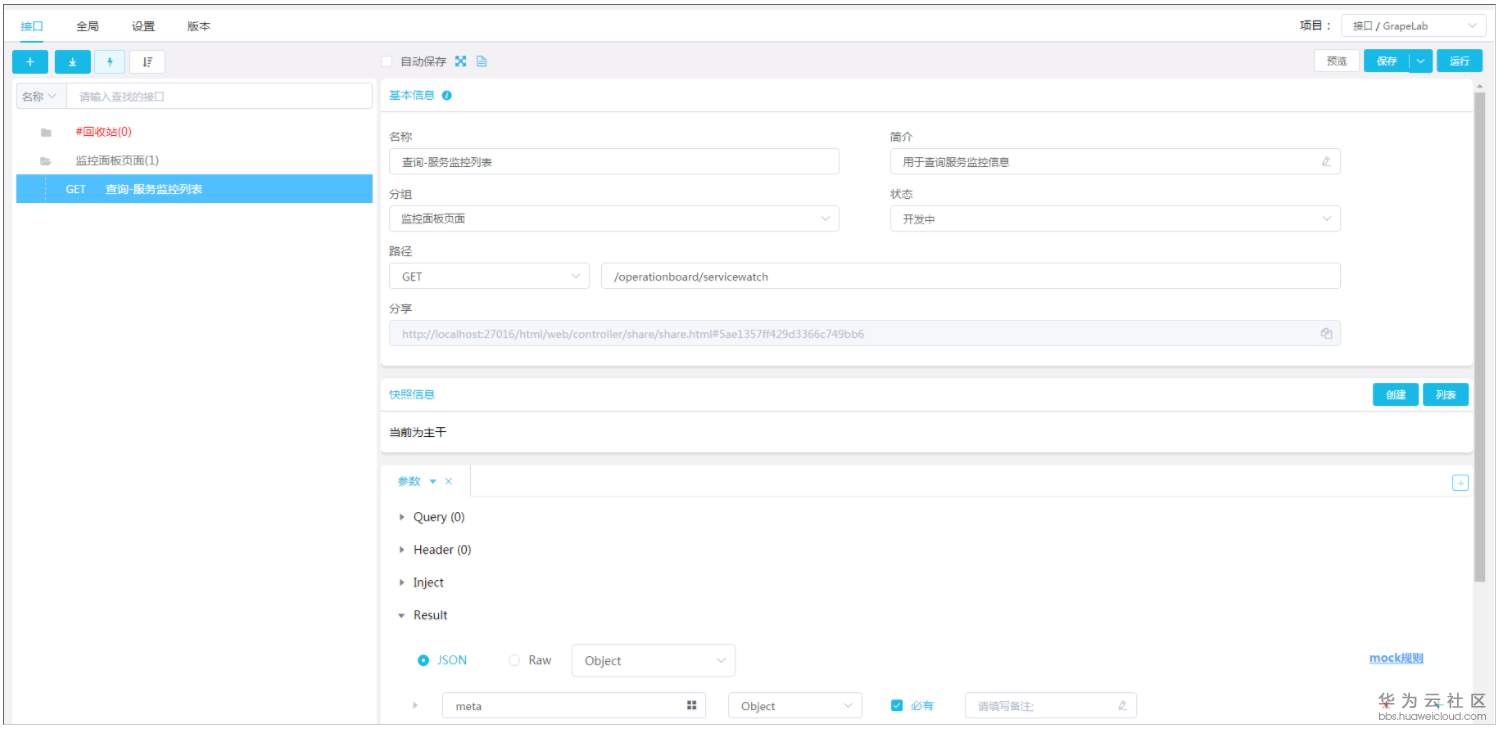Open the 名称 search type dropdown
The height and width of the screenshot is (731, 1500).
[x=41, y=96]
